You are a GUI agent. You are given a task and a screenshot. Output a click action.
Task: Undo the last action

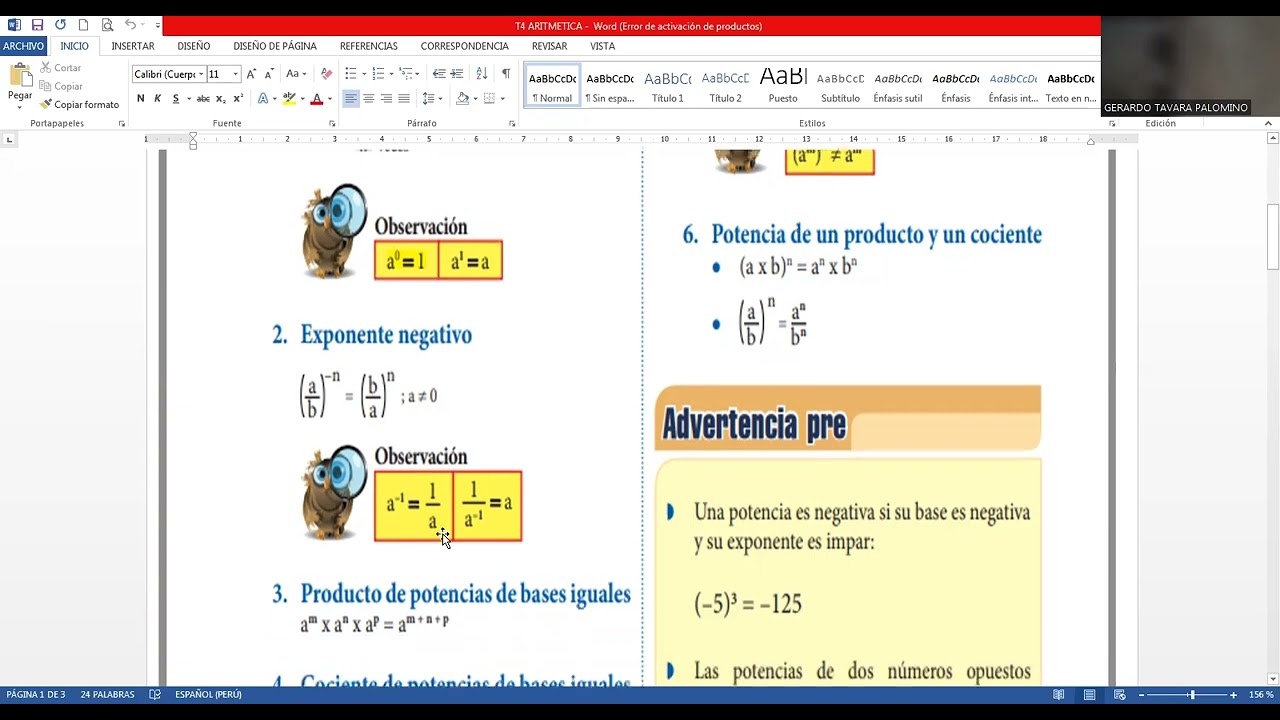point(130,25)
